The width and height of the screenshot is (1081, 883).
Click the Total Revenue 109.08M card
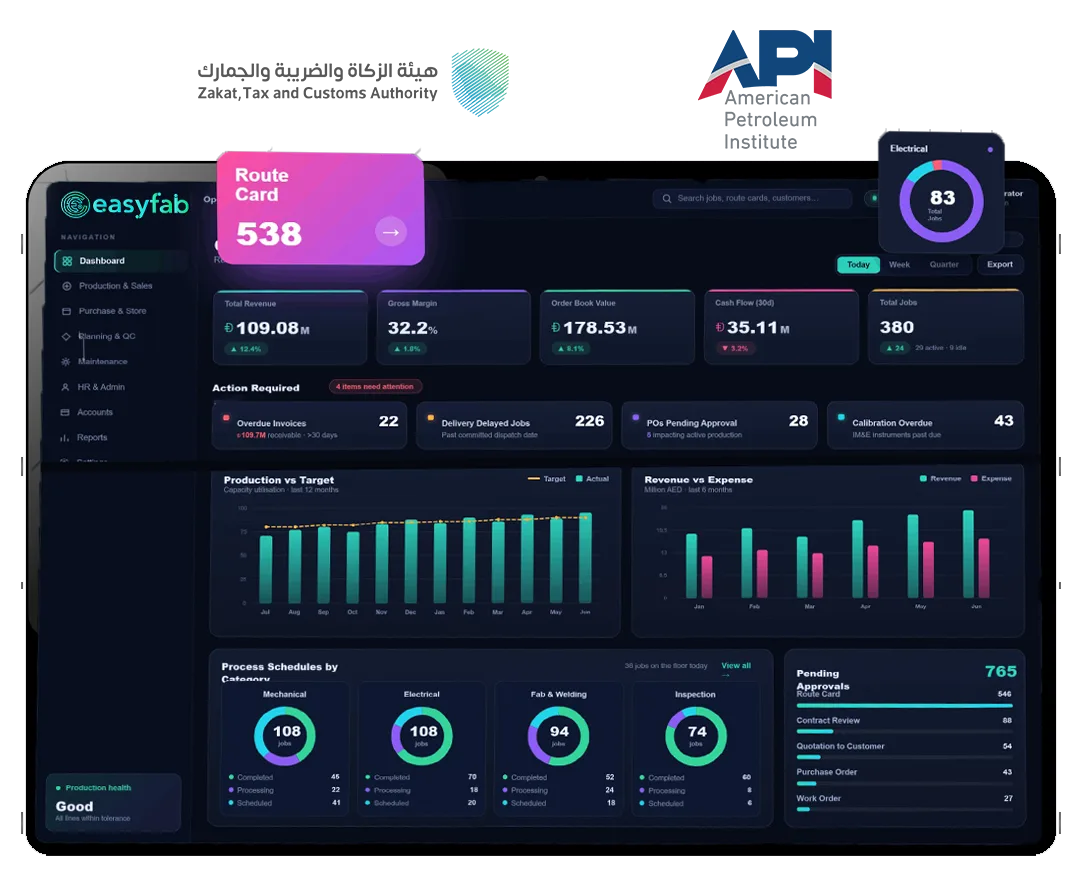tap(290, 328)
